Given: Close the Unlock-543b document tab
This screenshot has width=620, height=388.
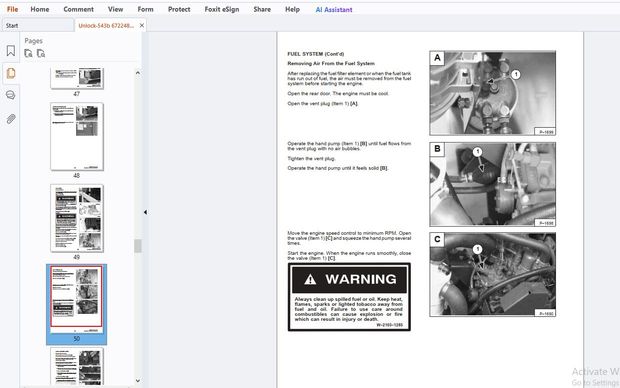Looking at the screenshot, I should [142, 25].
